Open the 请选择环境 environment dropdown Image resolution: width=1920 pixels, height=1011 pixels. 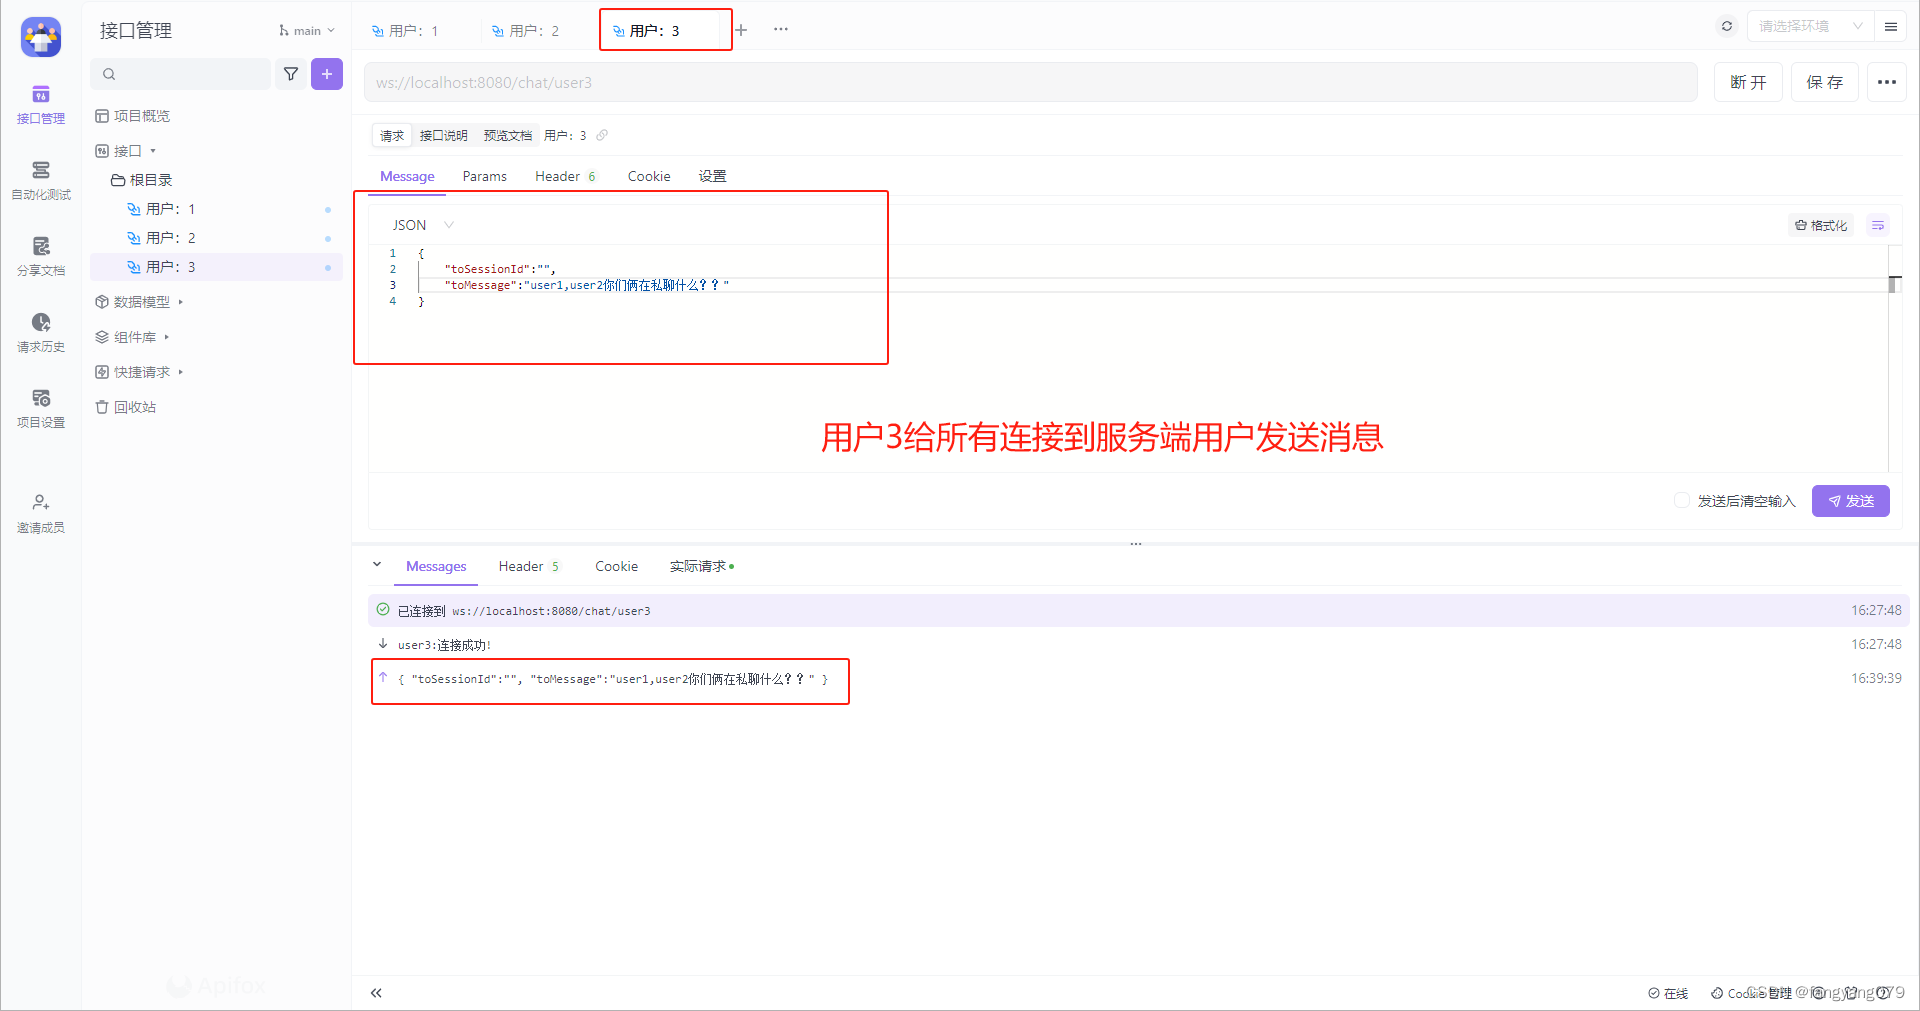tap(1808, 26)
